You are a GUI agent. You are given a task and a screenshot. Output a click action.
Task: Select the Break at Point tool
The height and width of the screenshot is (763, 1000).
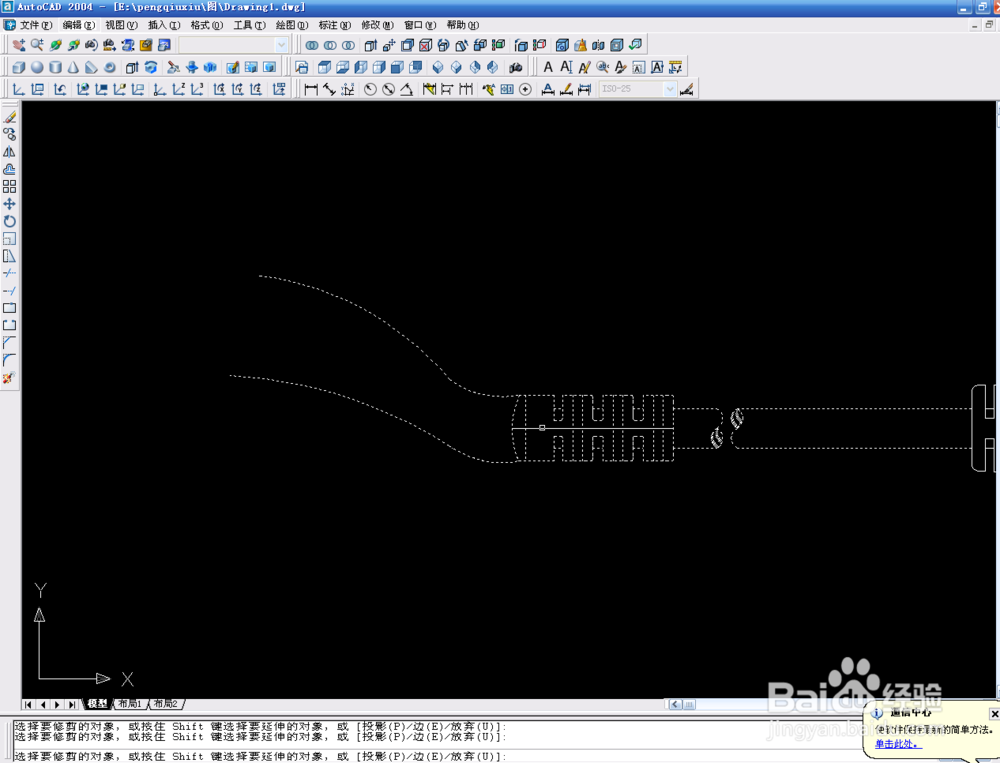10,307
